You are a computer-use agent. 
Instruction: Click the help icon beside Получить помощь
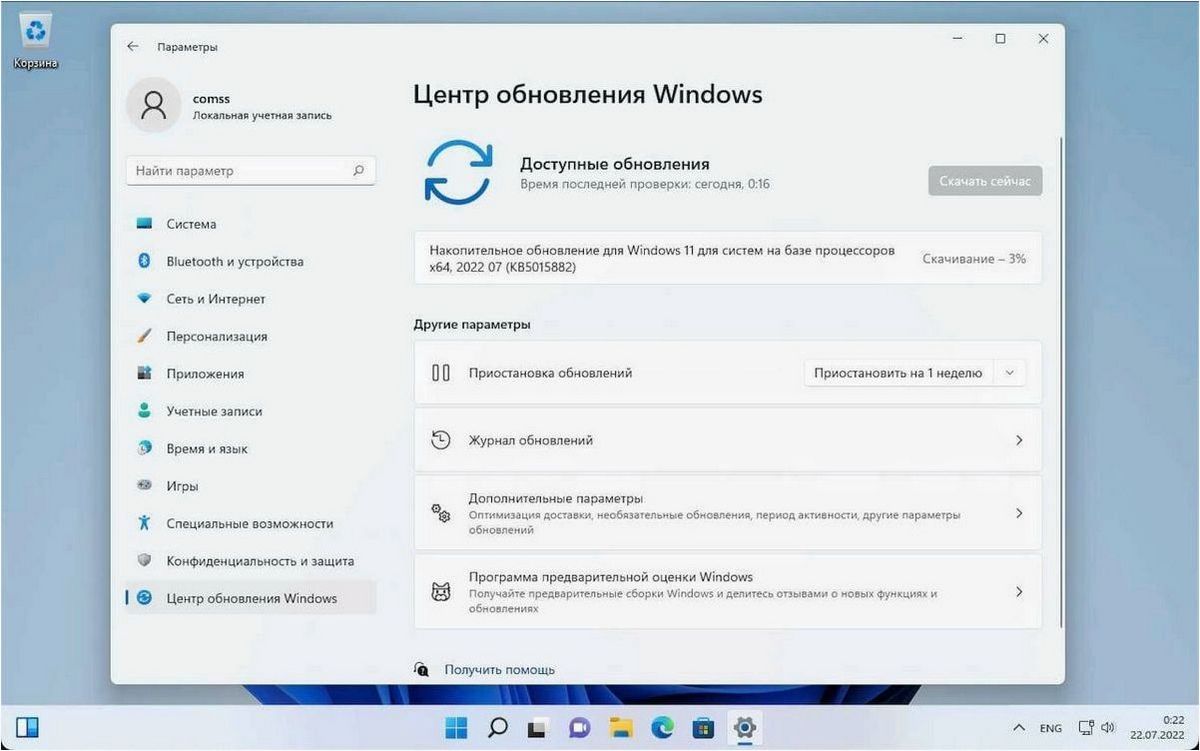[422, 669]
